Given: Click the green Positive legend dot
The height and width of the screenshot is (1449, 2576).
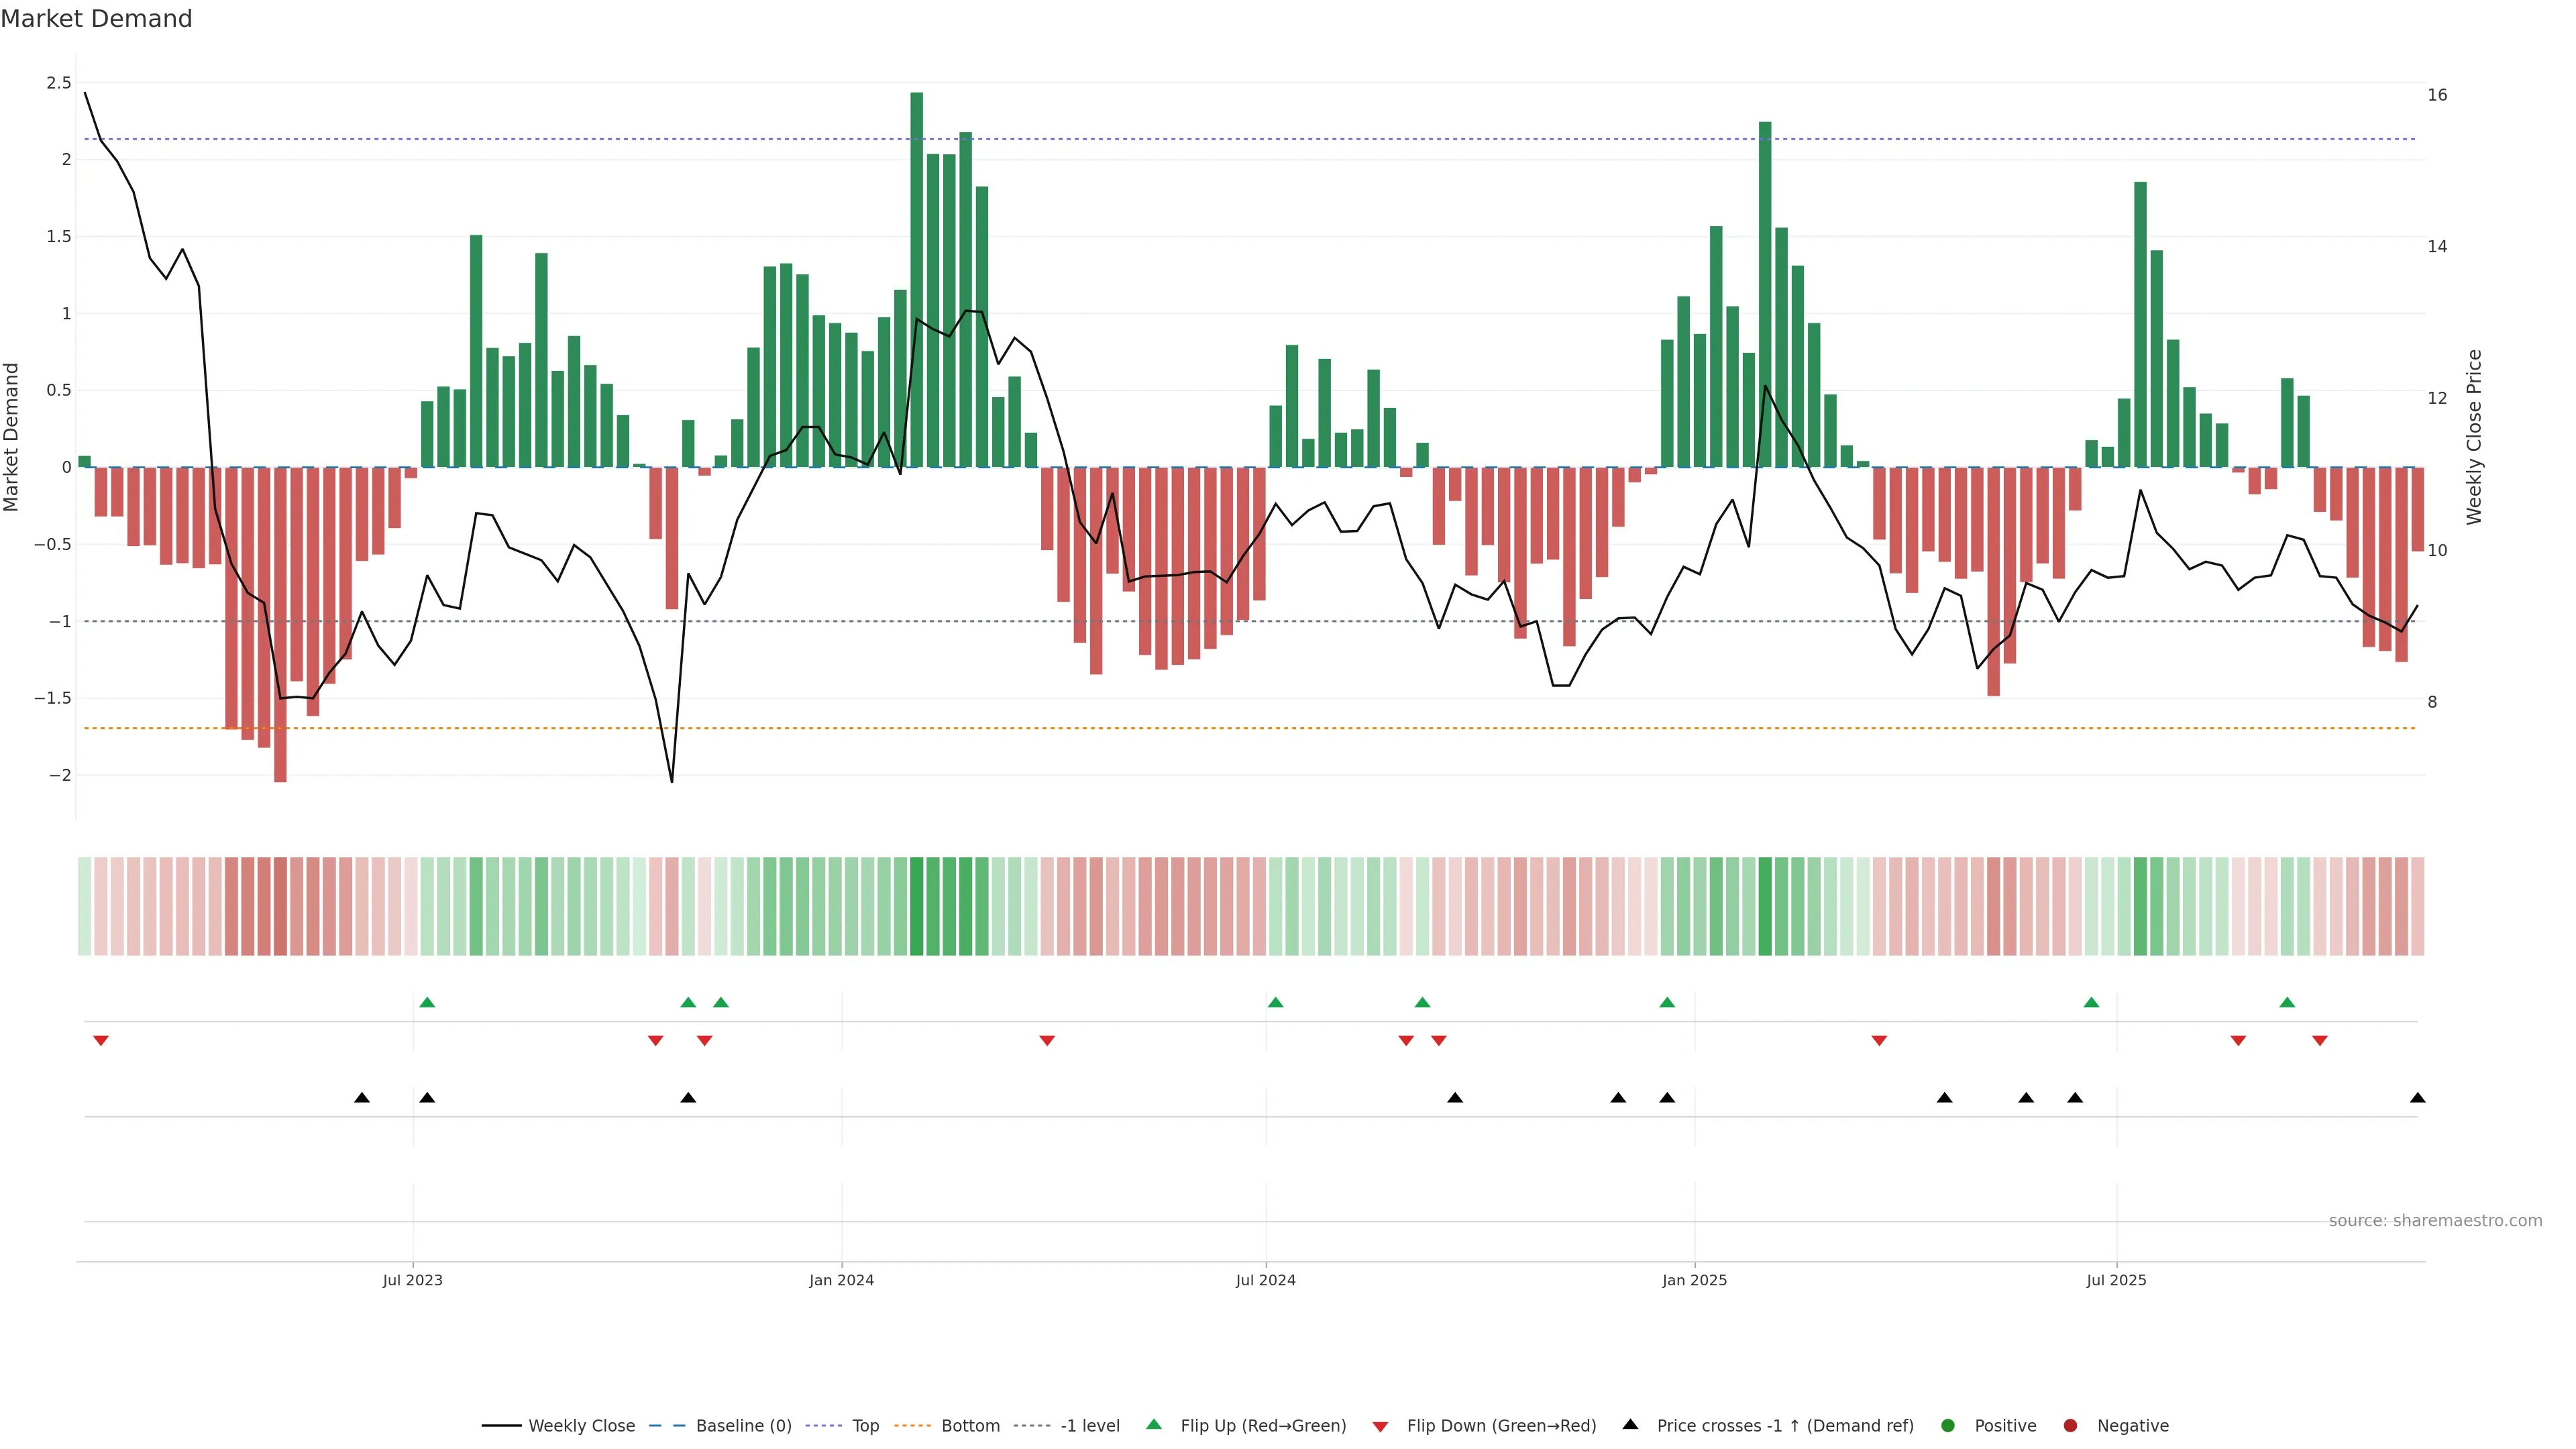Looking at the screenshot, I should (1947, 1426).
